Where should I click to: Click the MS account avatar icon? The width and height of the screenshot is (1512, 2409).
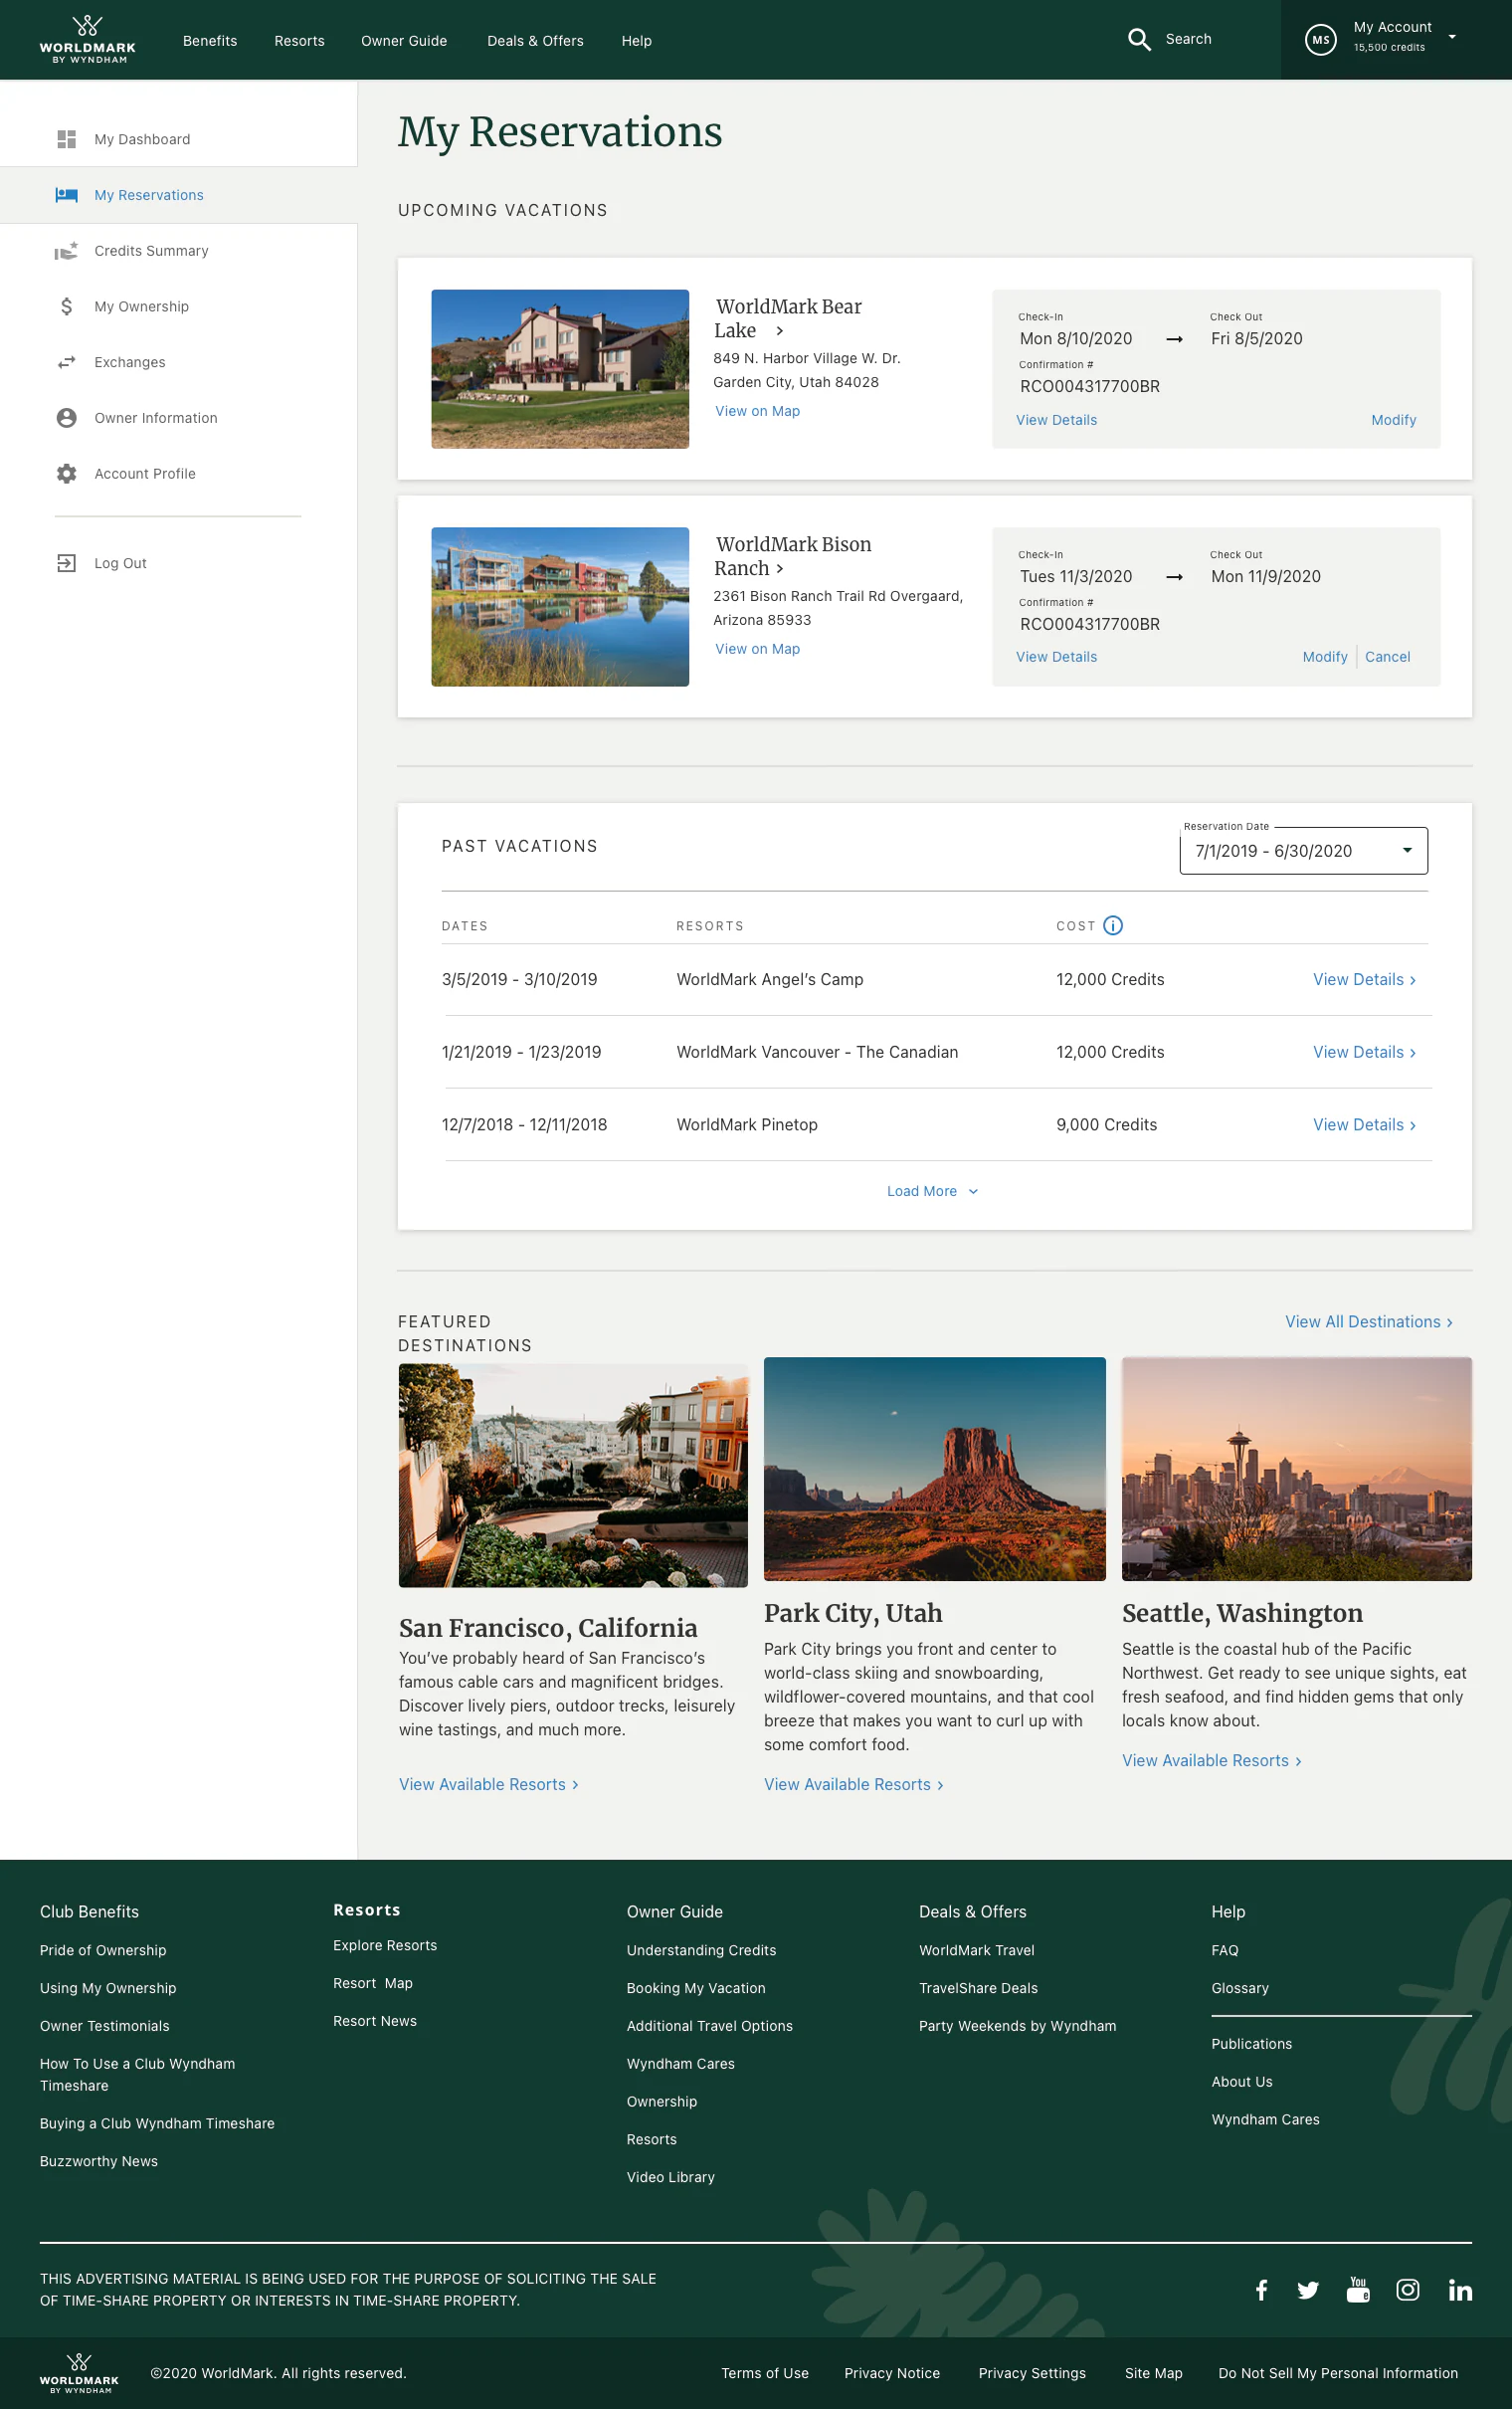[x=1320, y=40]
